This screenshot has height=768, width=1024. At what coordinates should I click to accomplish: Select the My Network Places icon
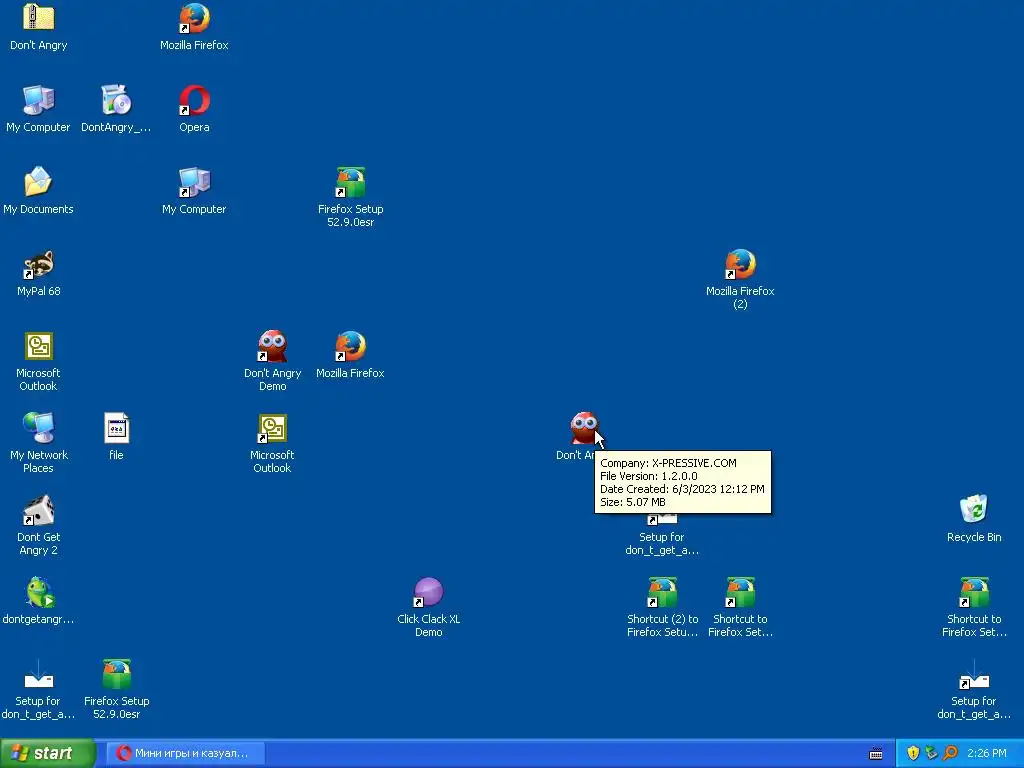click(x=39, y=428)
